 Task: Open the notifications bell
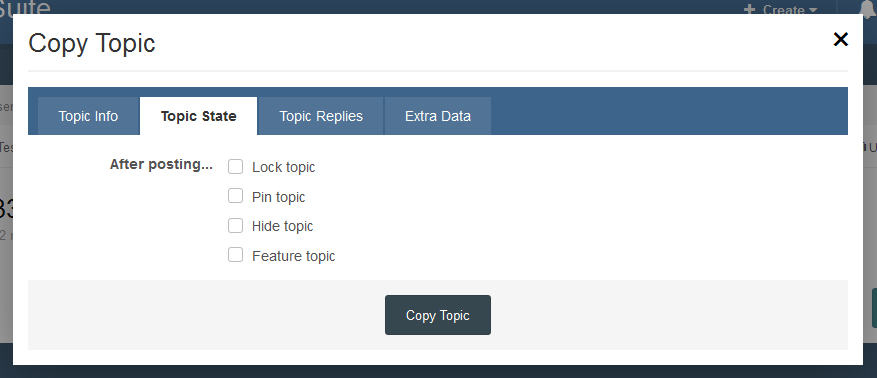[x=869, y=9]
